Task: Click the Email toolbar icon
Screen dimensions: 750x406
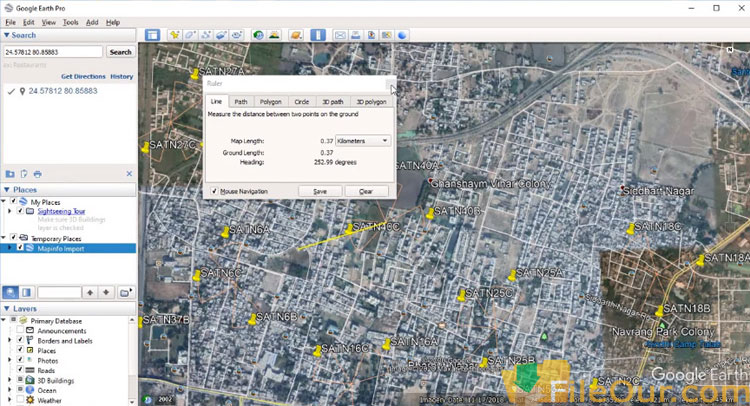Action: coord(341,35)
